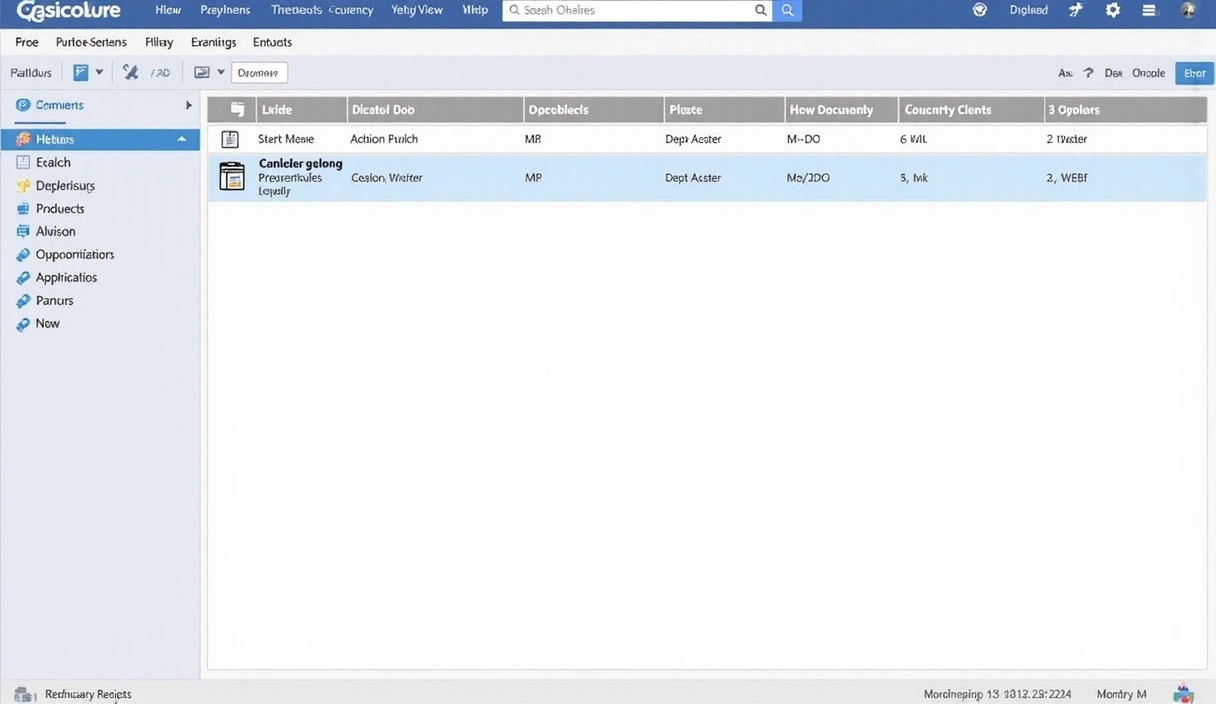Open the dropdown arrow beside screen layout icon

(x=221, y=72)
